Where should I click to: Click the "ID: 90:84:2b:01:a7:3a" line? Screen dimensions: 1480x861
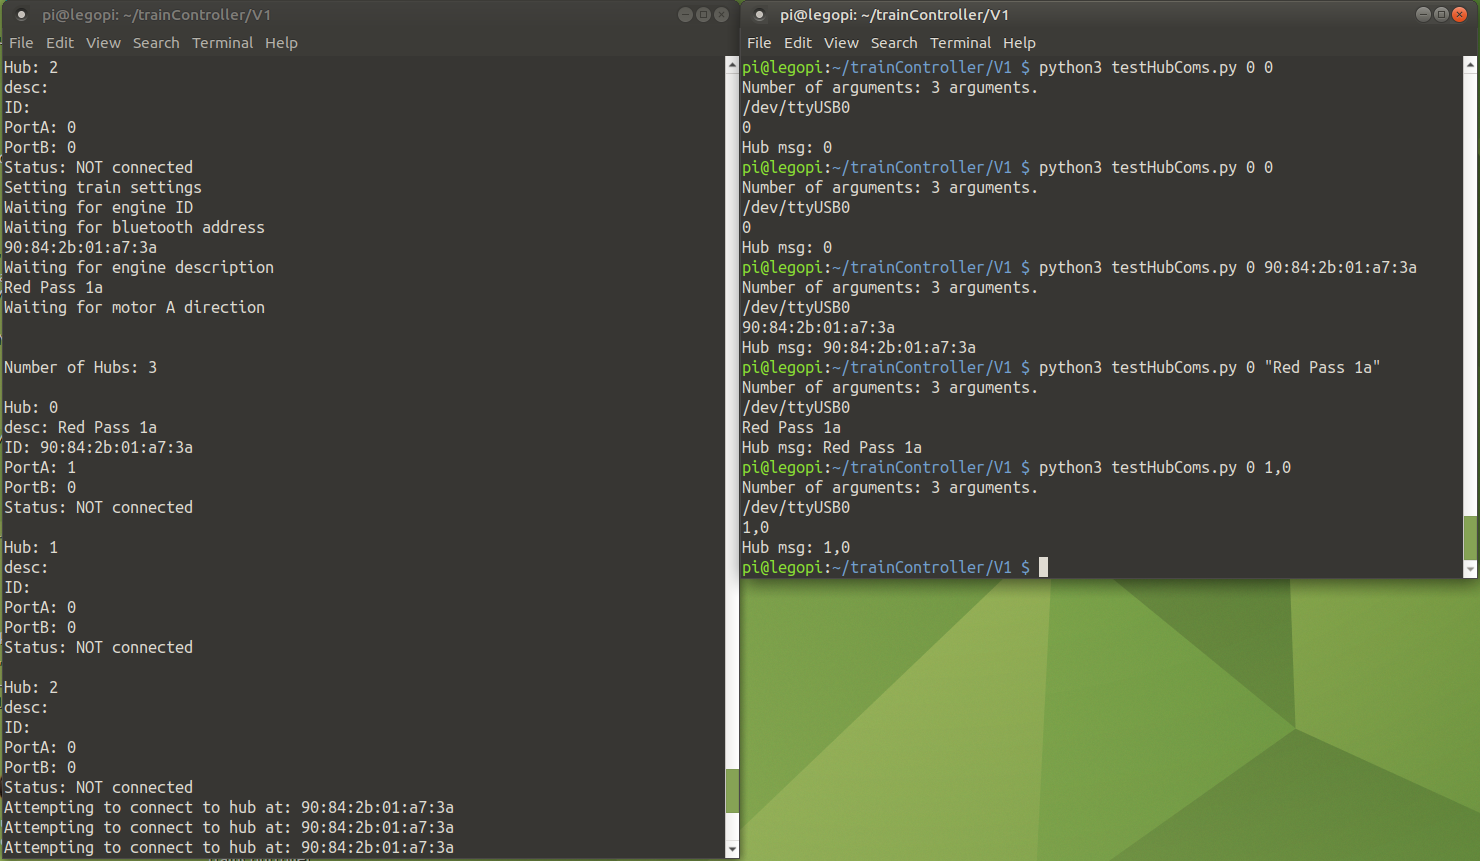tap(98, 447)
